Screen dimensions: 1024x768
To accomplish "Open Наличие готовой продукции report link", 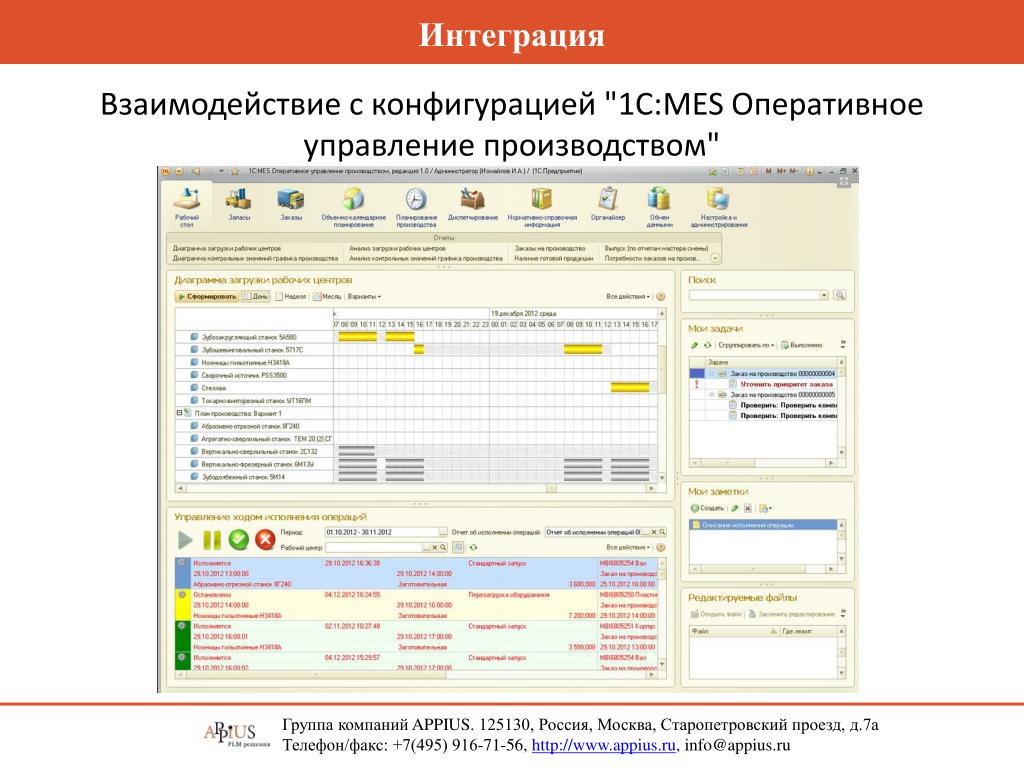I will tap(554, 259).
